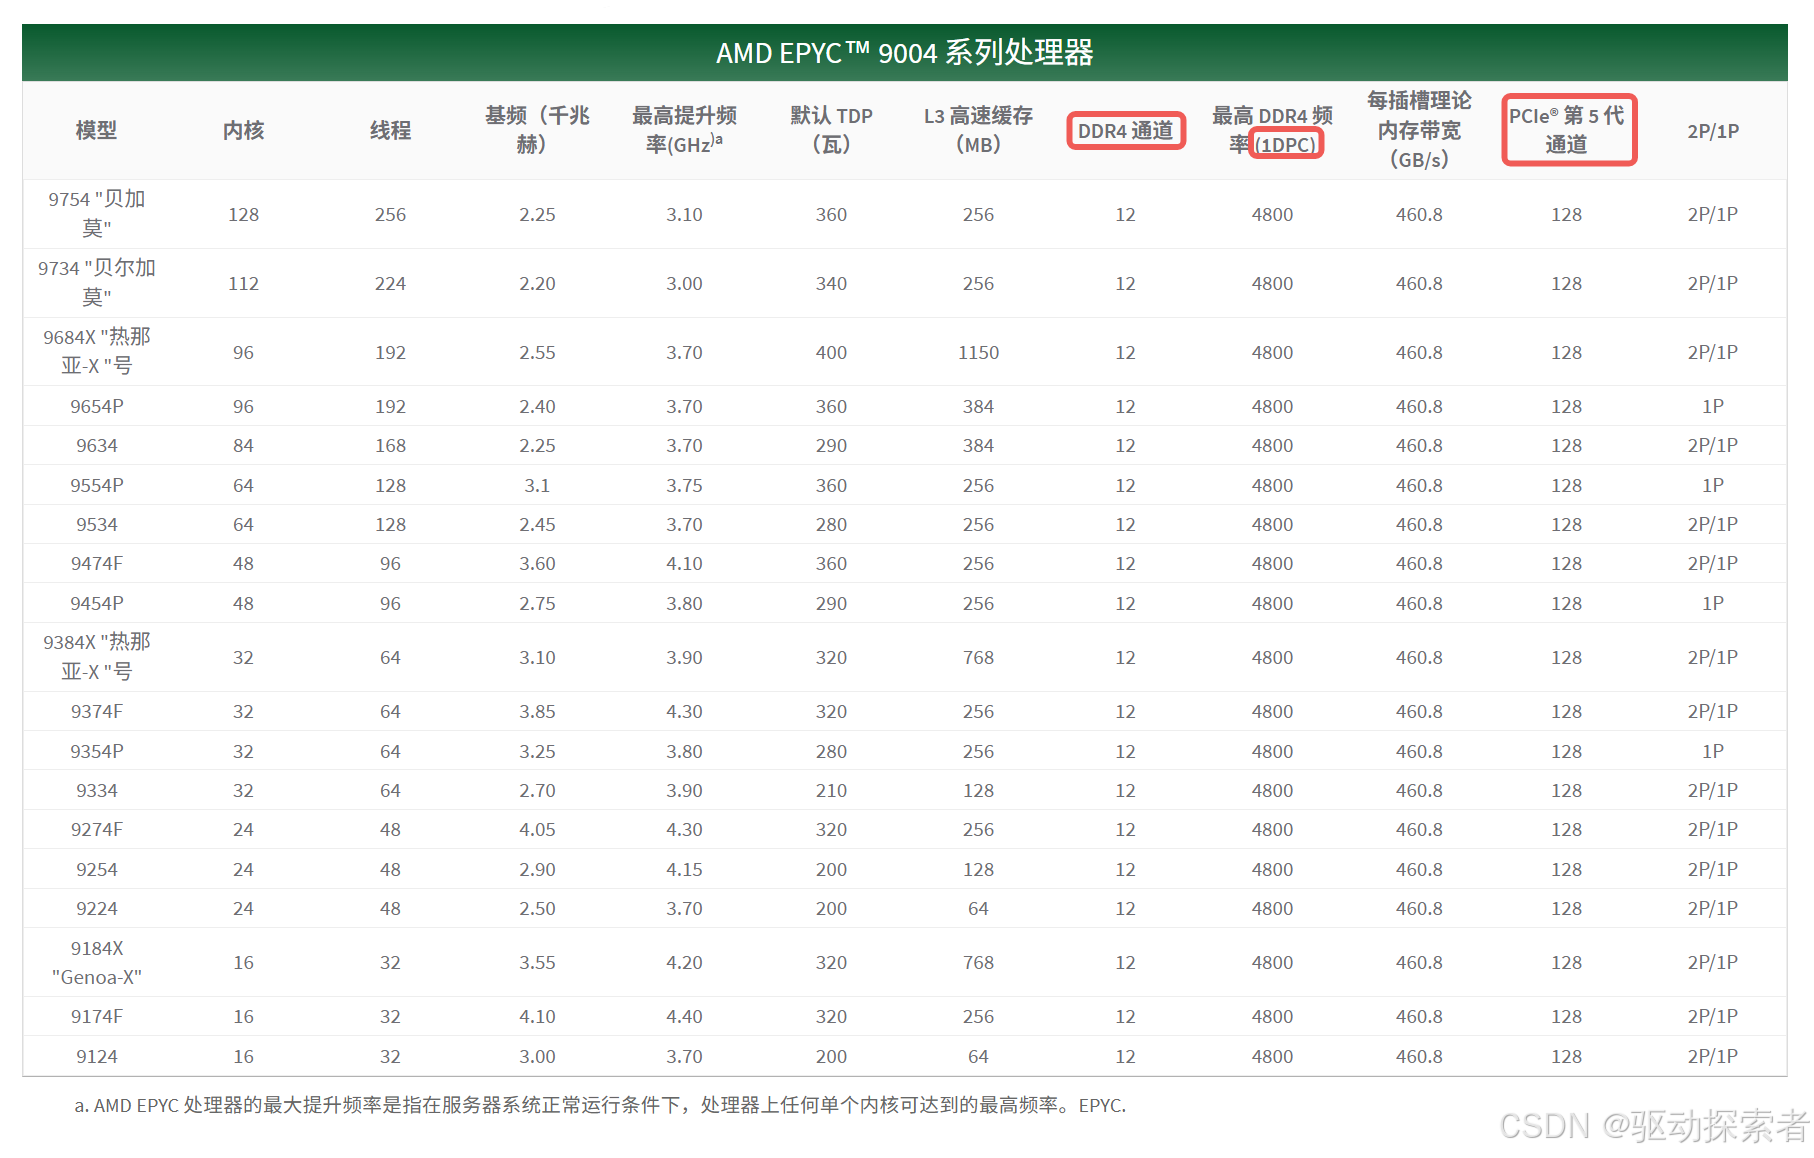This screenshot has height=1158, width=1814.
Task: Click the base frequency 4.05 for 9274F
Action: (x=537, y=829)
